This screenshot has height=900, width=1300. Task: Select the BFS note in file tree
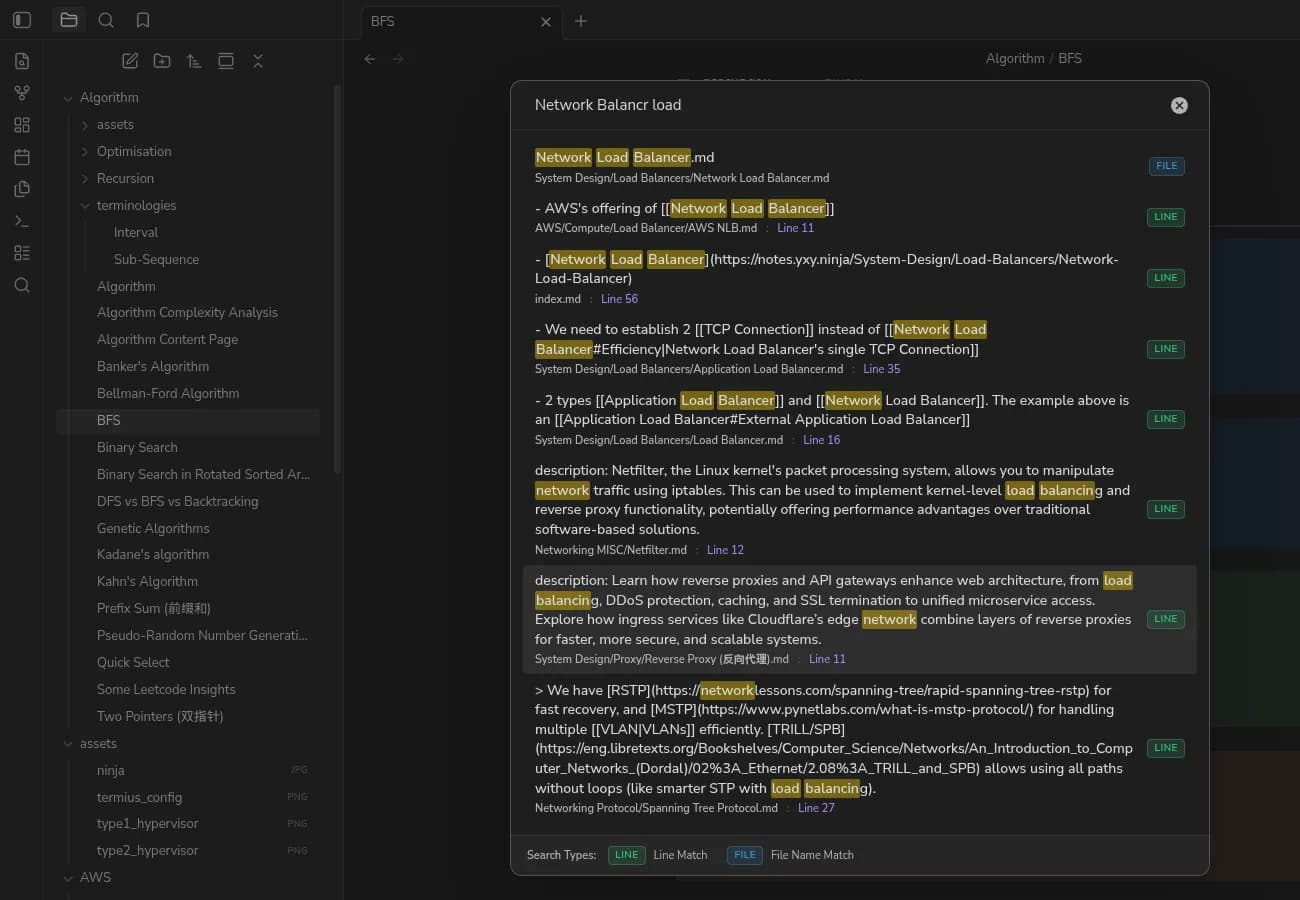(188, 421)
